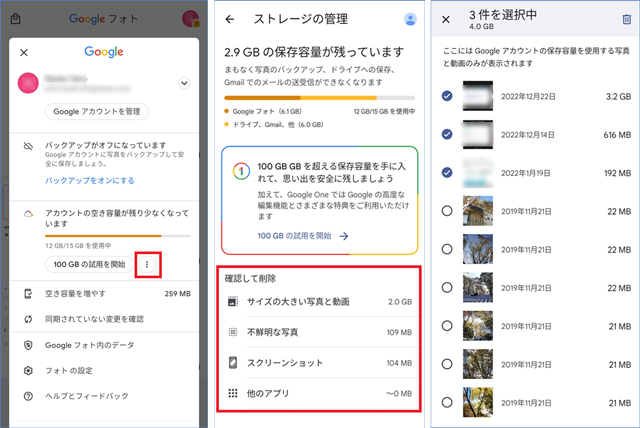Click the trash delete icon
Viewport: 640px width, 428px height.
click(x=627, y=19)
